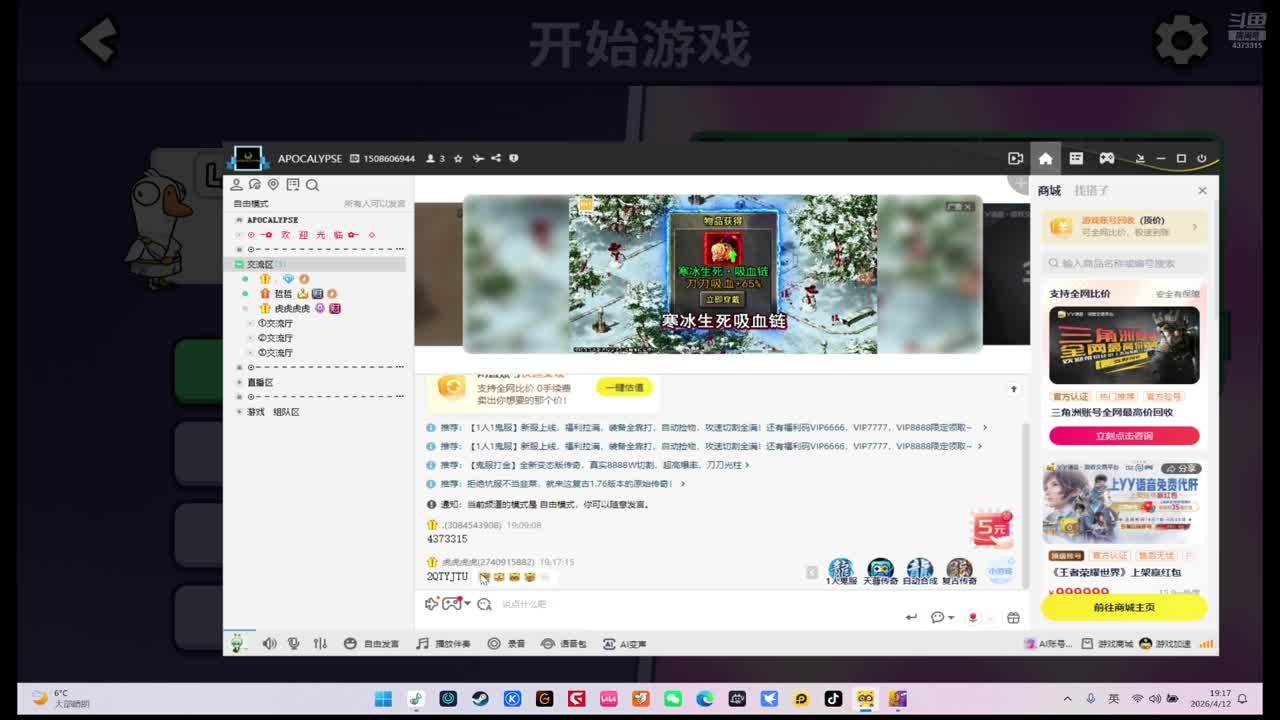The width and height of the screenshot is (1280, 720).
Task: Open the gamepad icon in top-right toolbar
Action: coord(1107,158)
